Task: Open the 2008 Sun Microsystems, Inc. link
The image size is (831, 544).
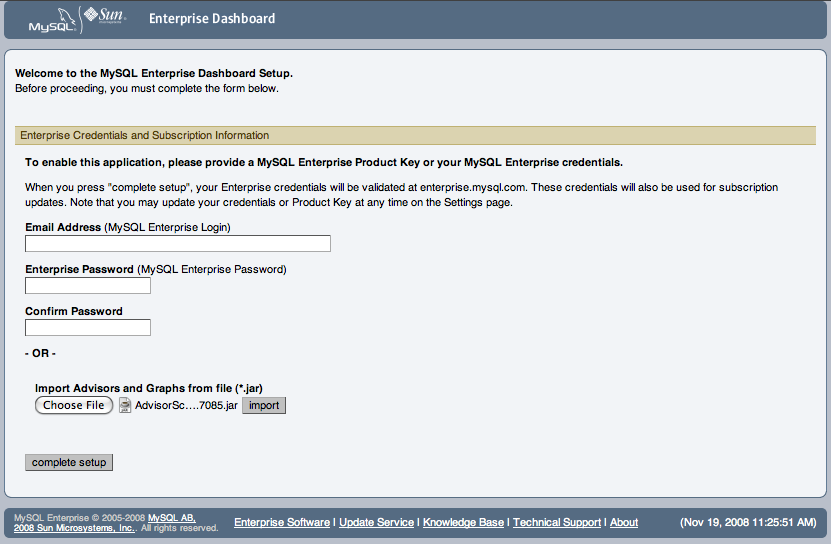Action: pos(74,528)
